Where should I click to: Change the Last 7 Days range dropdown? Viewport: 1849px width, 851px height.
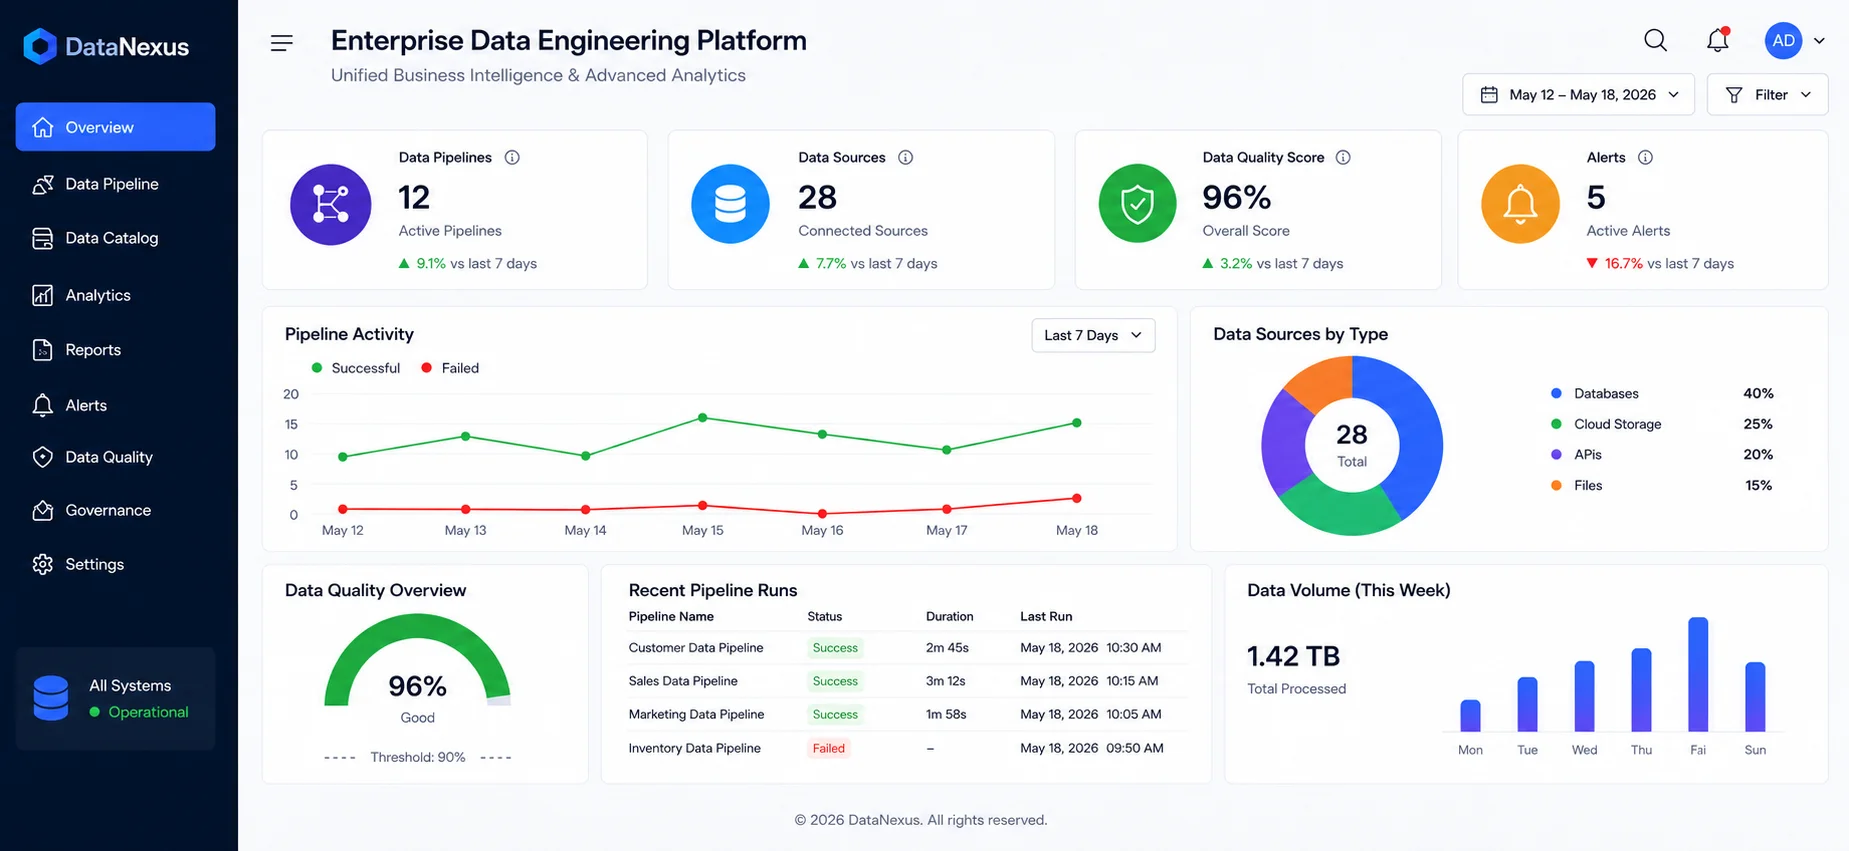(x=1093, y=335)
